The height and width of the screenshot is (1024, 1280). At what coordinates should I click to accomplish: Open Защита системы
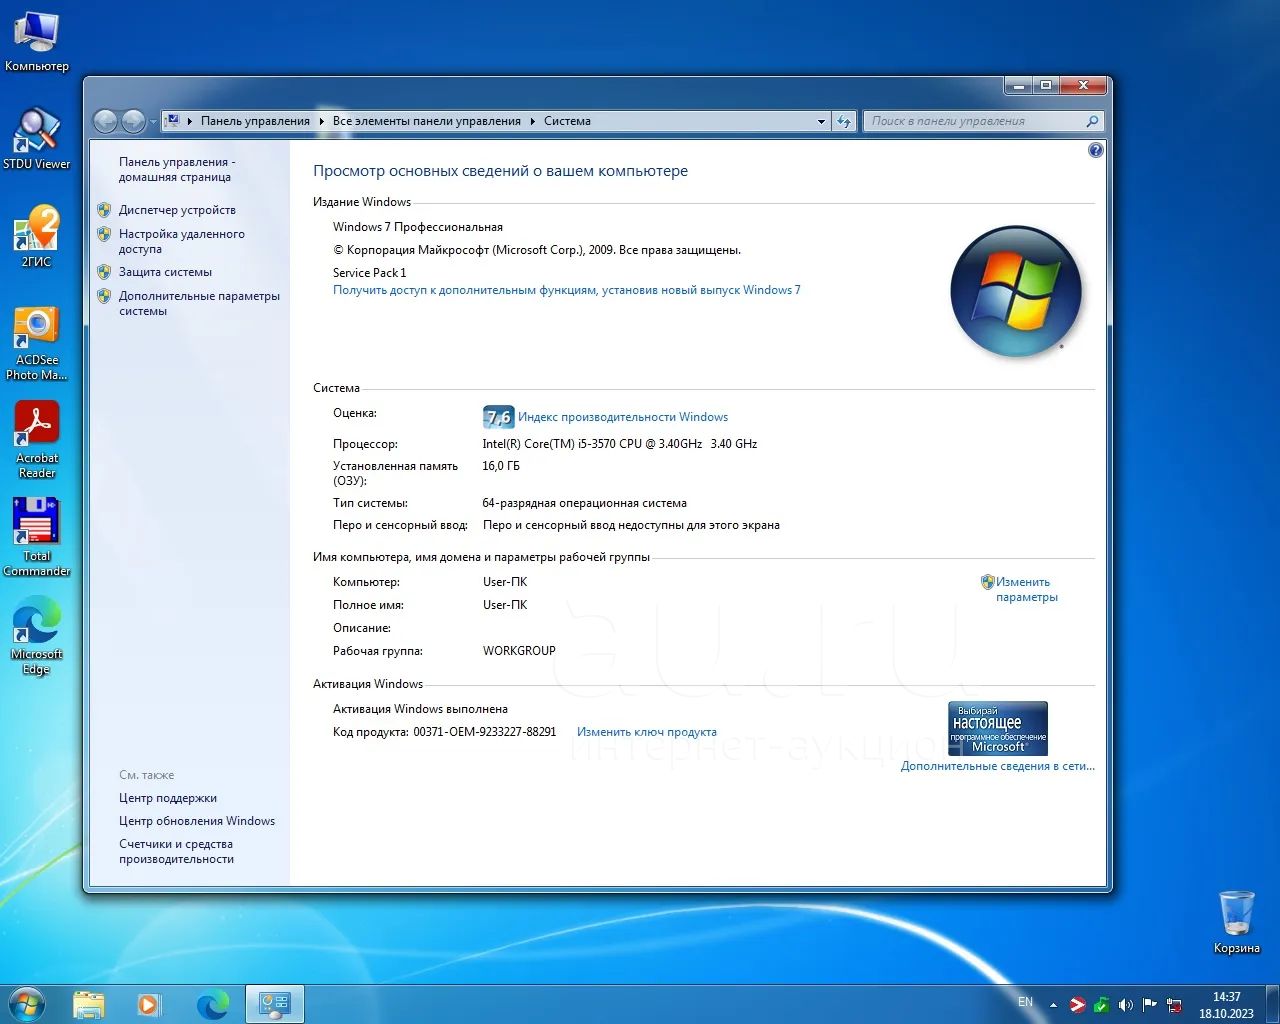pyautogui.click(x=165, y=272)
